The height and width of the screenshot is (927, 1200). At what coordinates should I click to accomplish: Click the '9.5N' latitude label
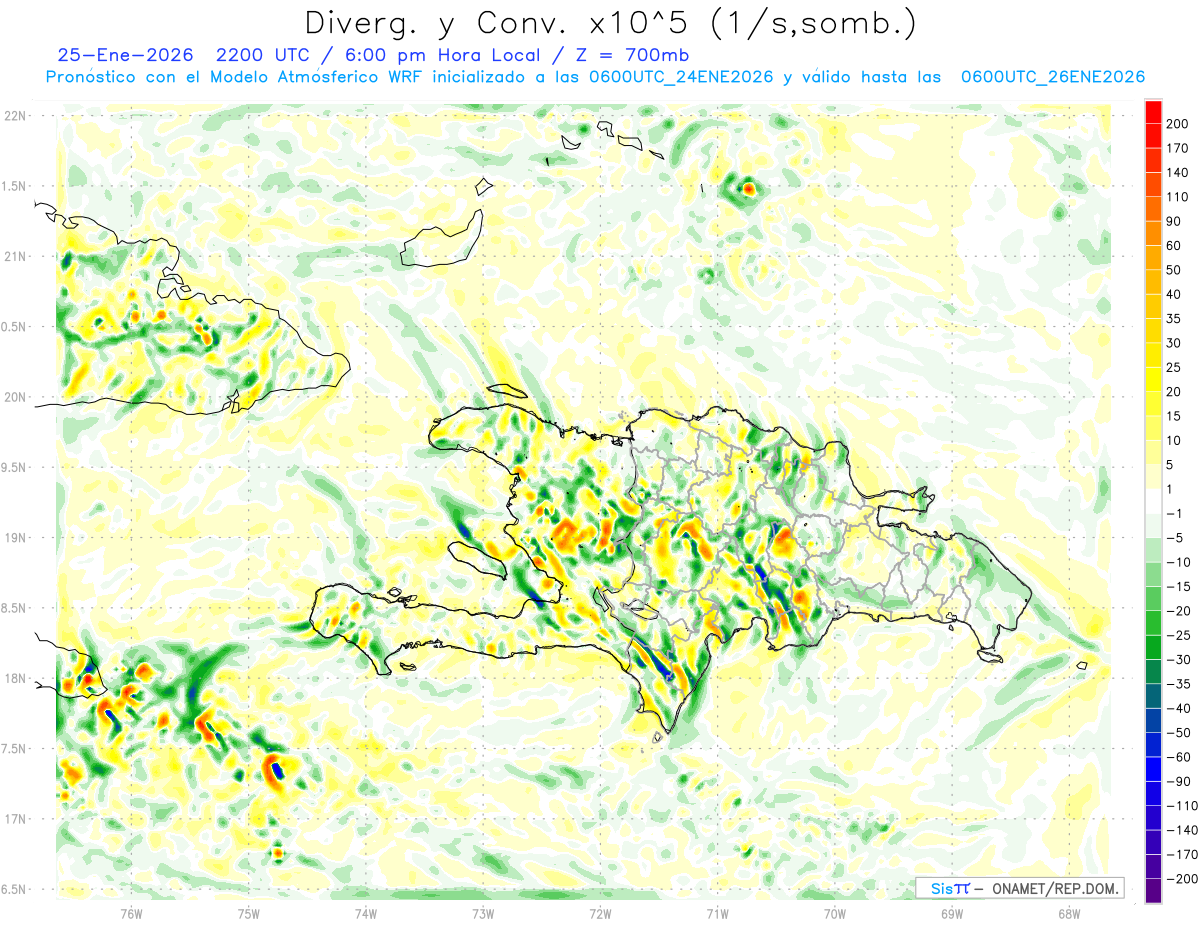15,468
